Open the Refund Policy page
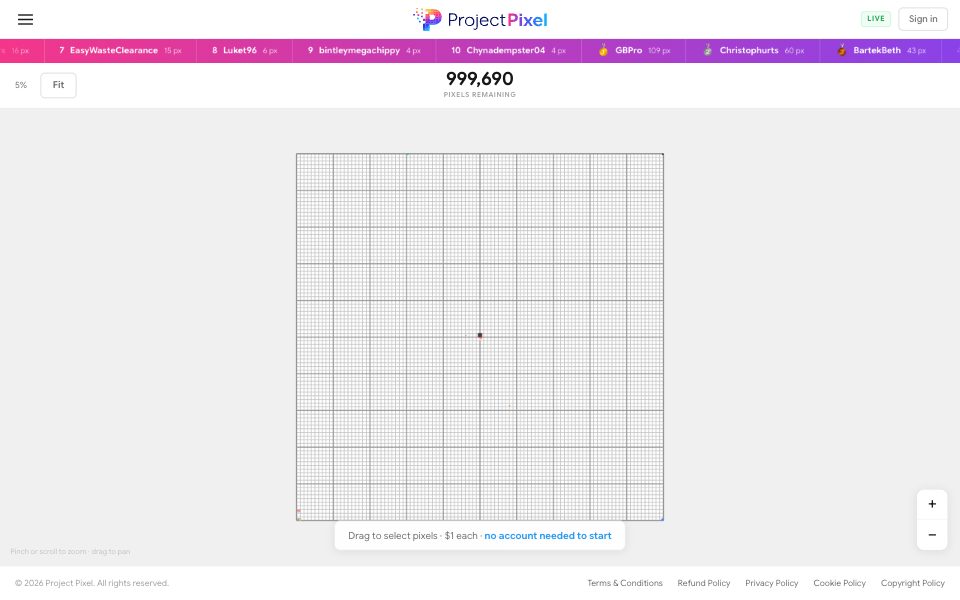960x600 pixels. point(703,583)
